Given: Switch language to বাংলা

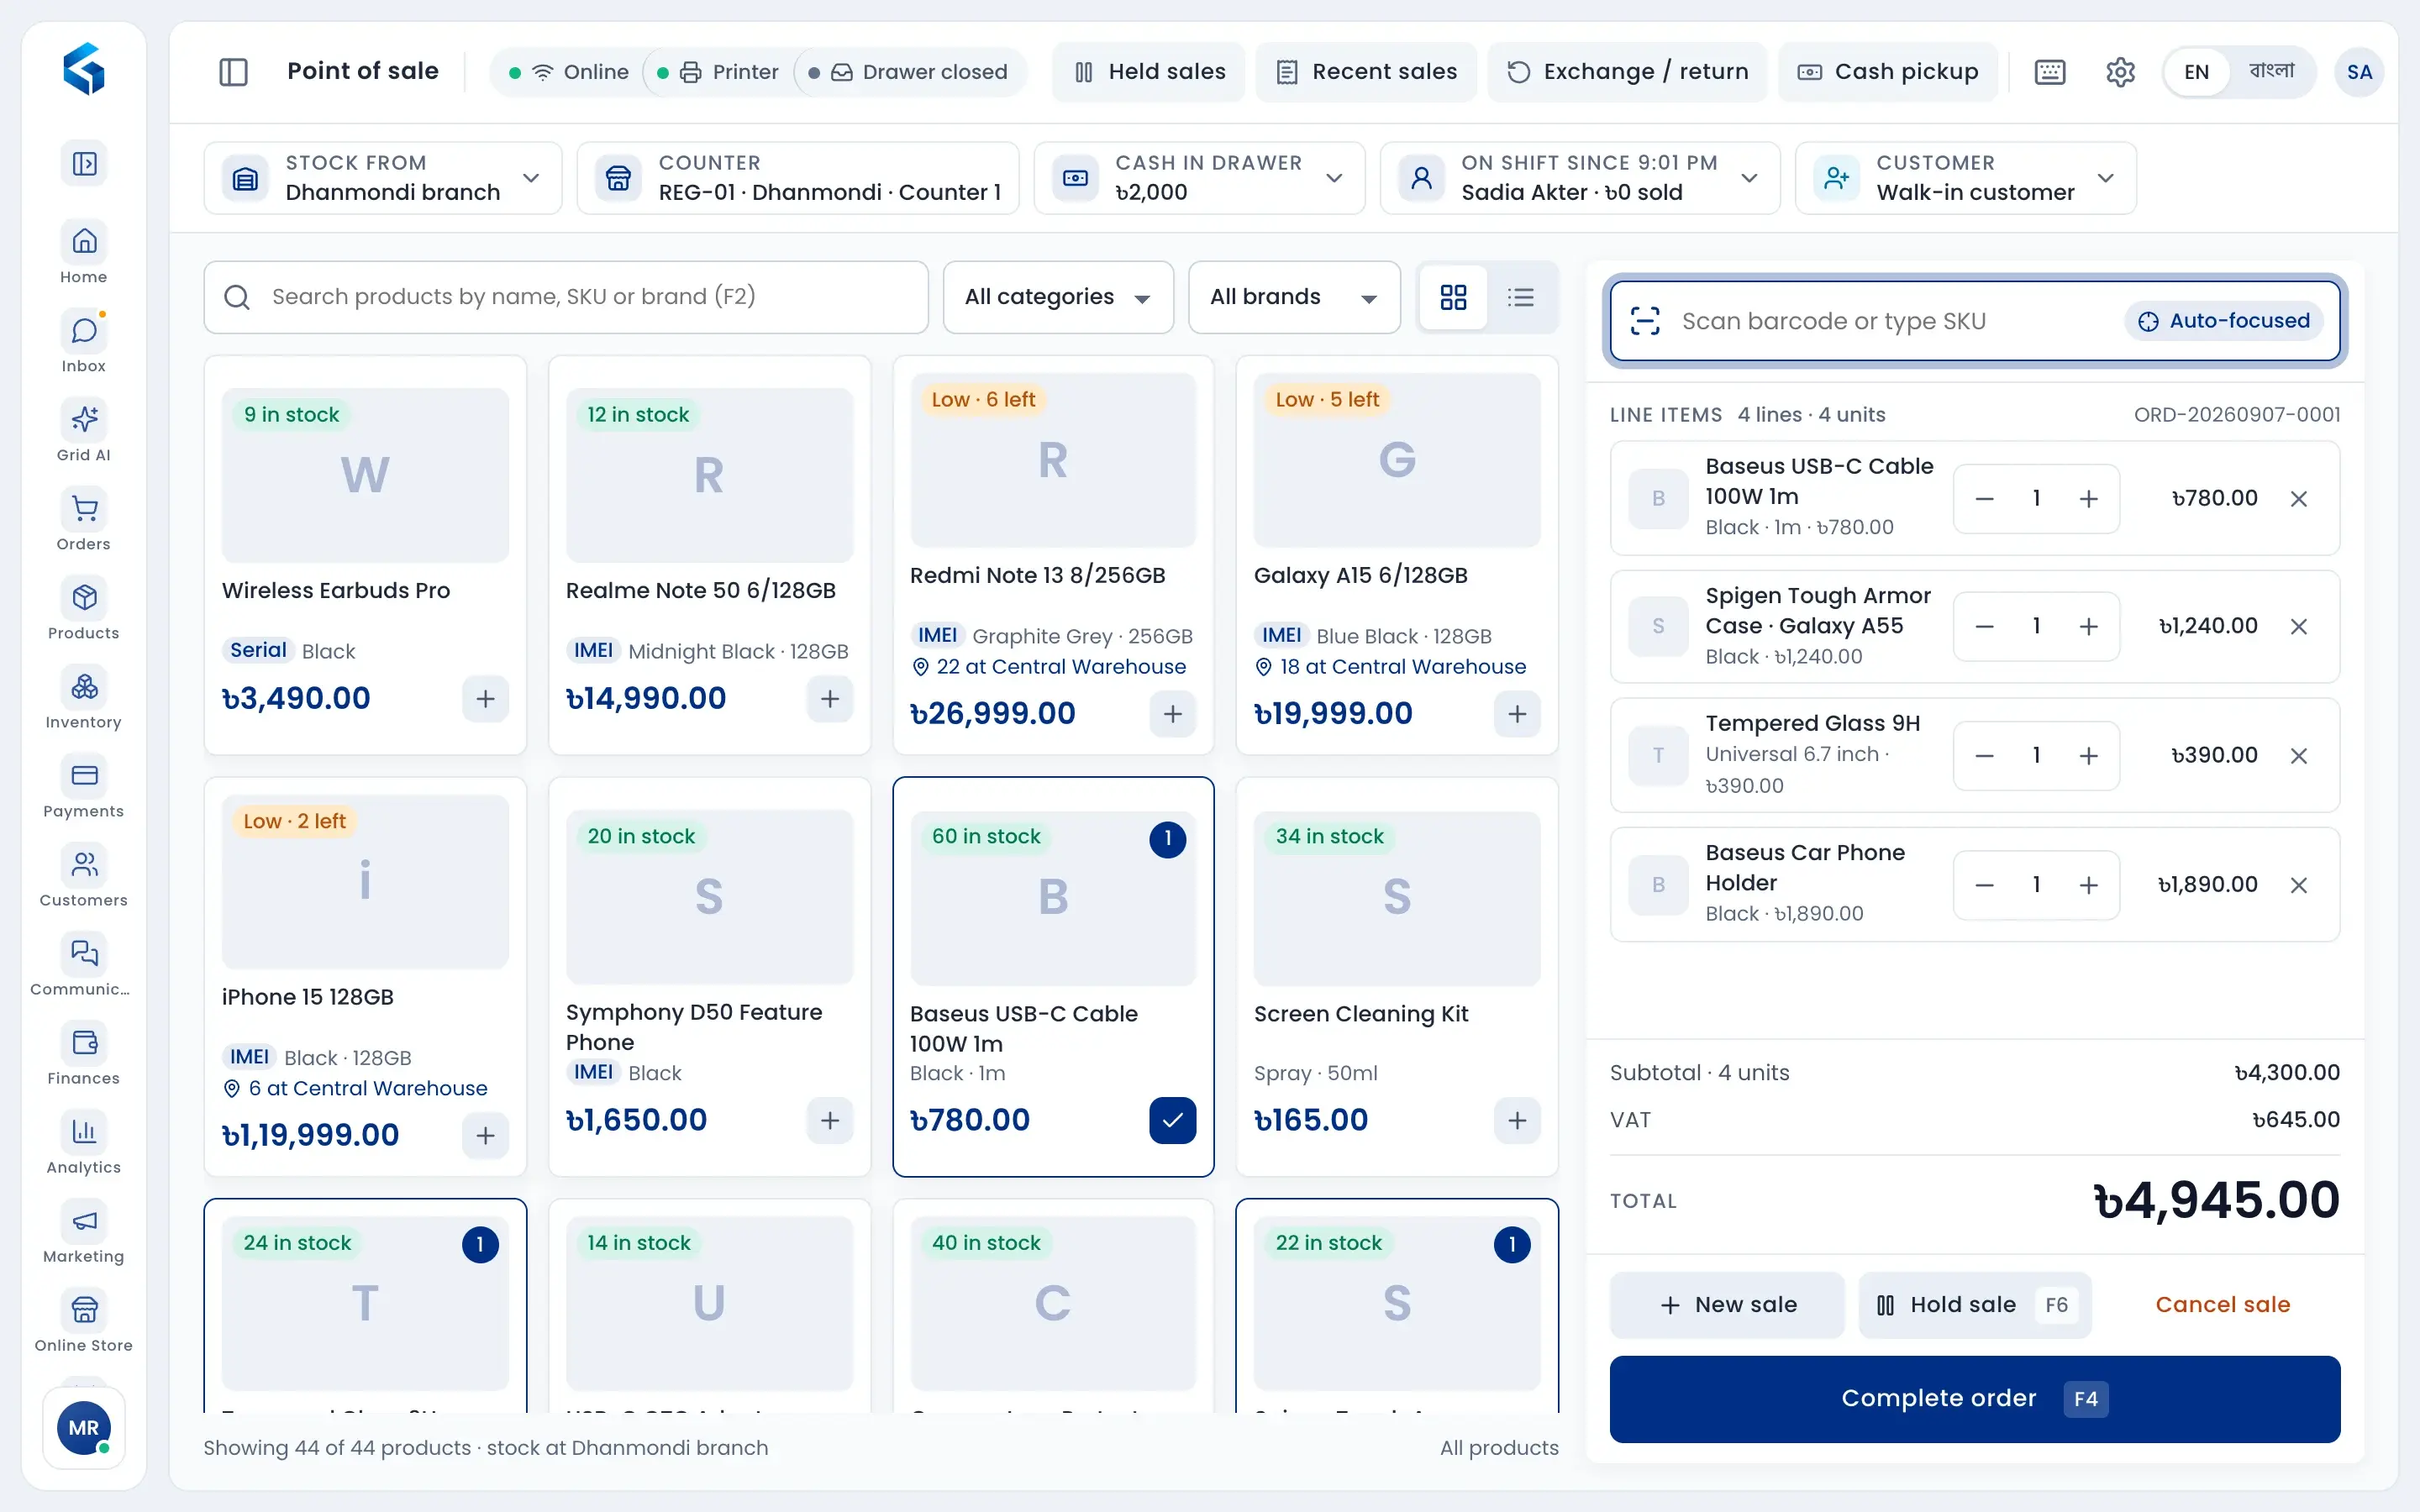Looking at the screenshot, I should tap(2271, 71).
